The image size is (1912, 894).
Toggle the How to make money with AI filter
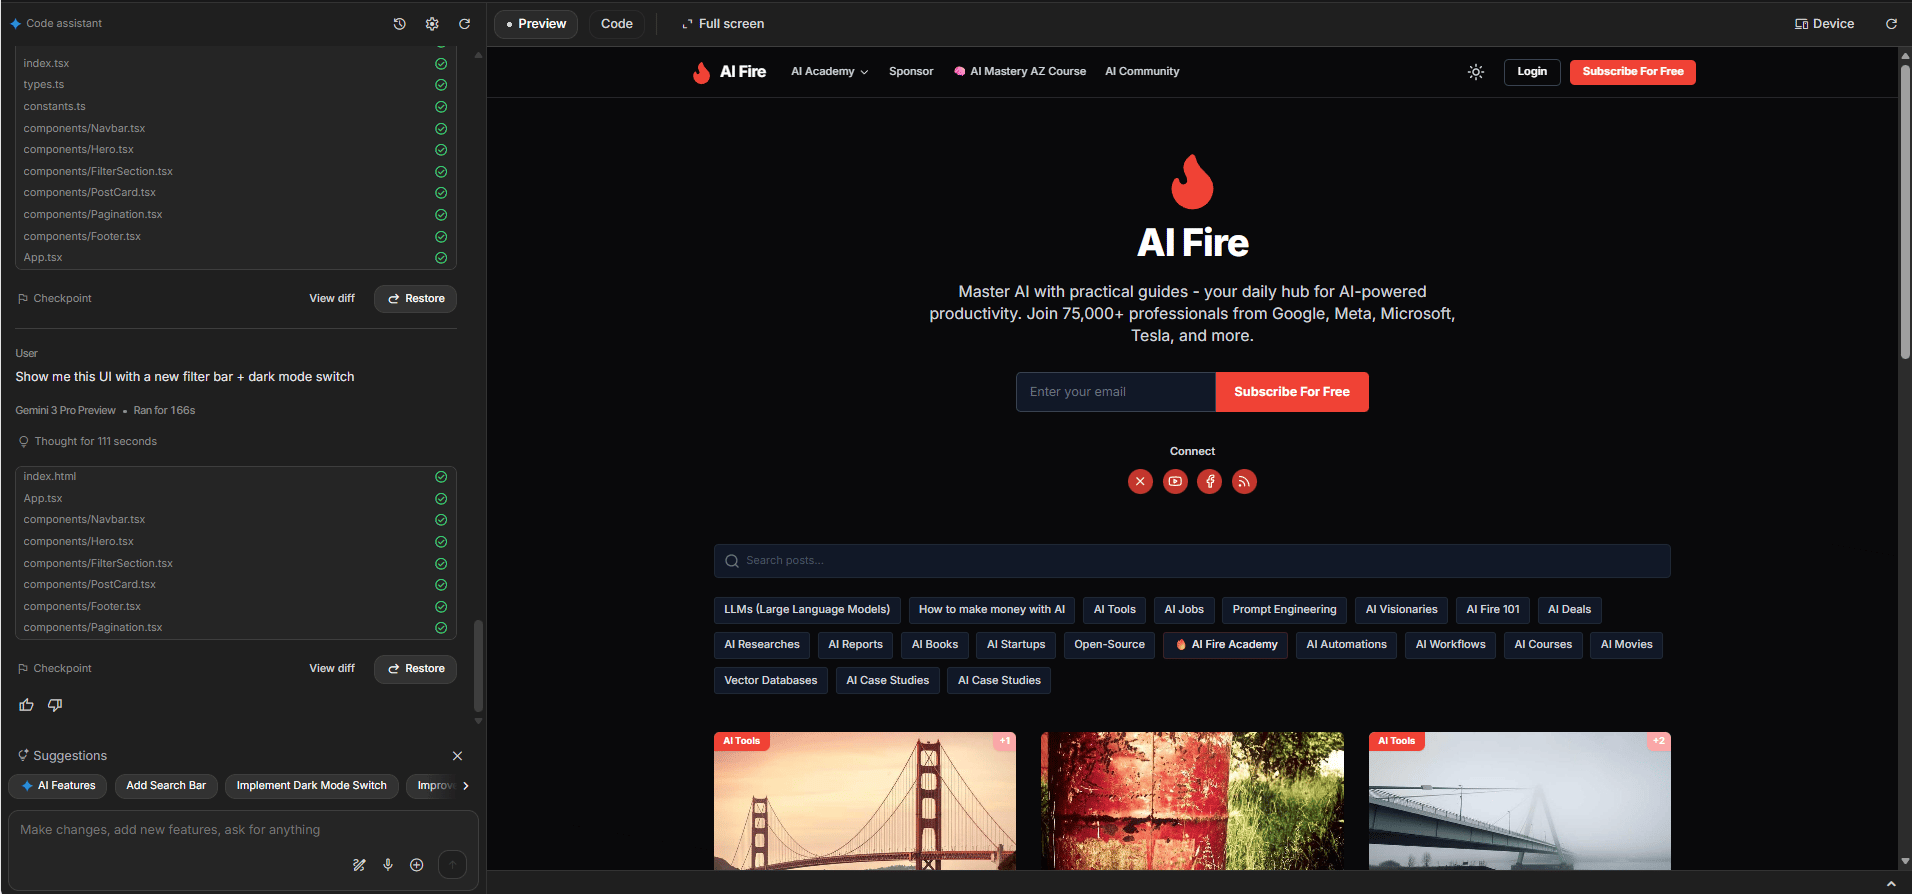992,610
